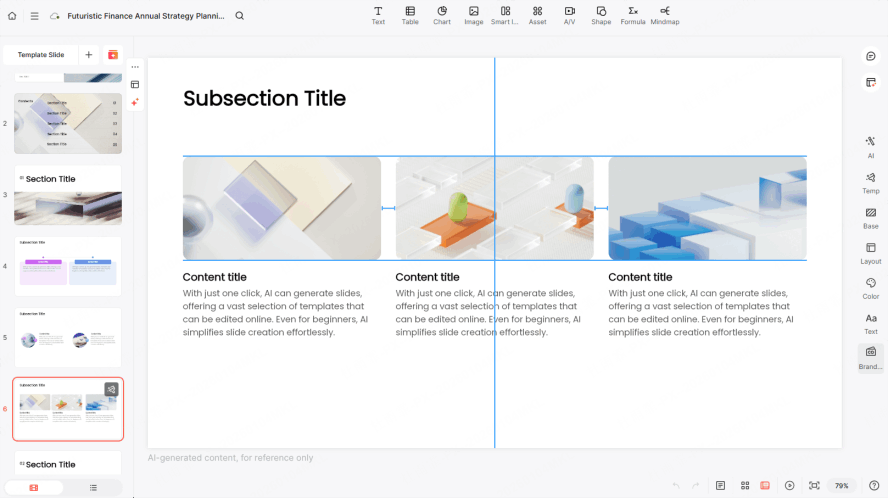The image size is (888, 498).
Task: Select the Template Slide tab
Action: pos(40,55)
